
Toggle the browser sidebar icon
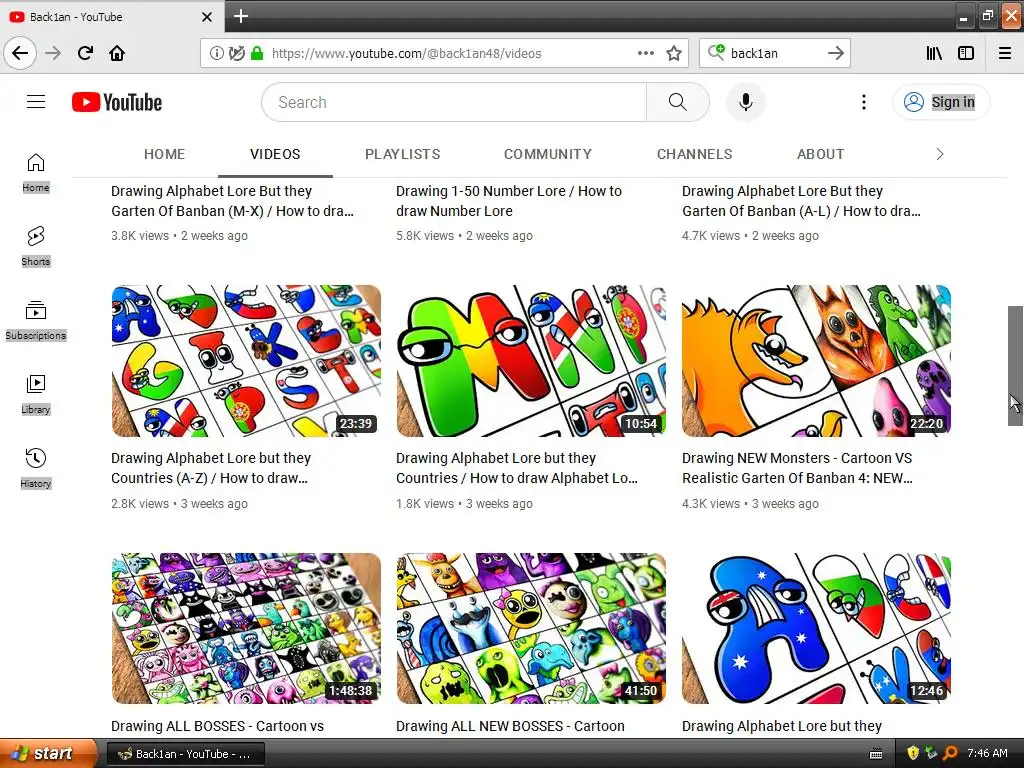pyautogui.click(x=966, y=54)
